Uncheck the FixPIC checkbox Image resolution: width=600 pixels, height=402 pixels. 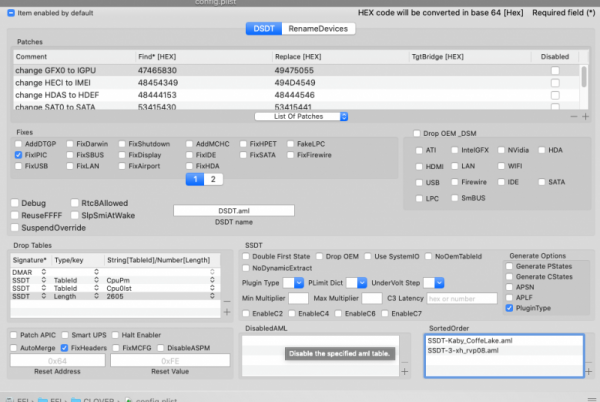[x=19, y=155]
